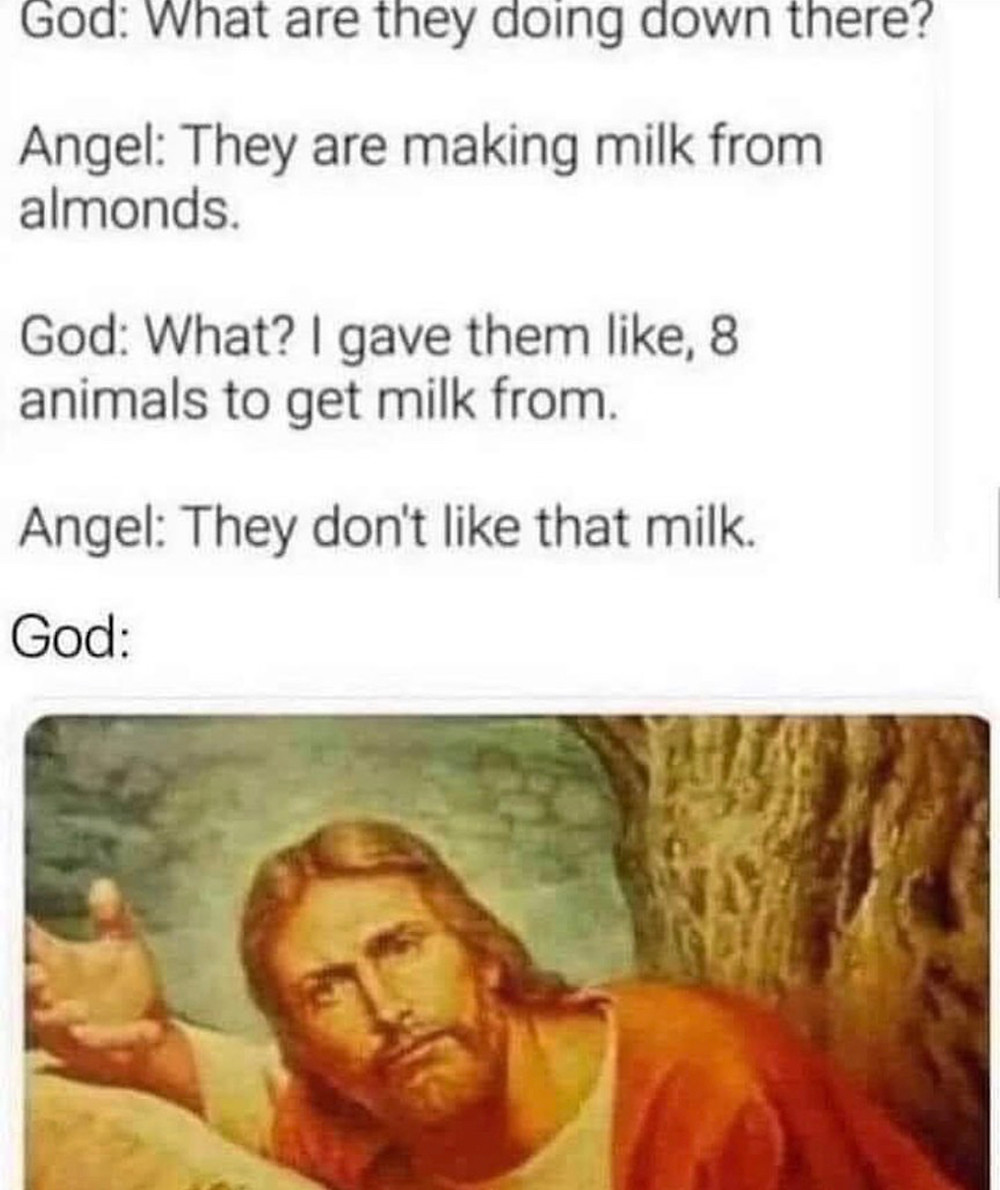Click the final "God:" label above painting

pyautogui.click(x=70, y=637)
